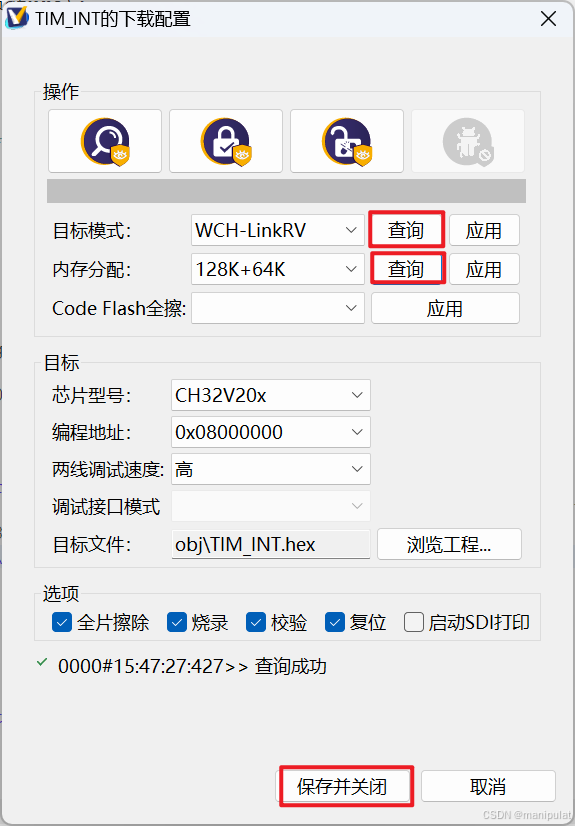The image size is (575, 826).
Task: Click the magnifier query chip info icon
Action: (x=105, y=141)
